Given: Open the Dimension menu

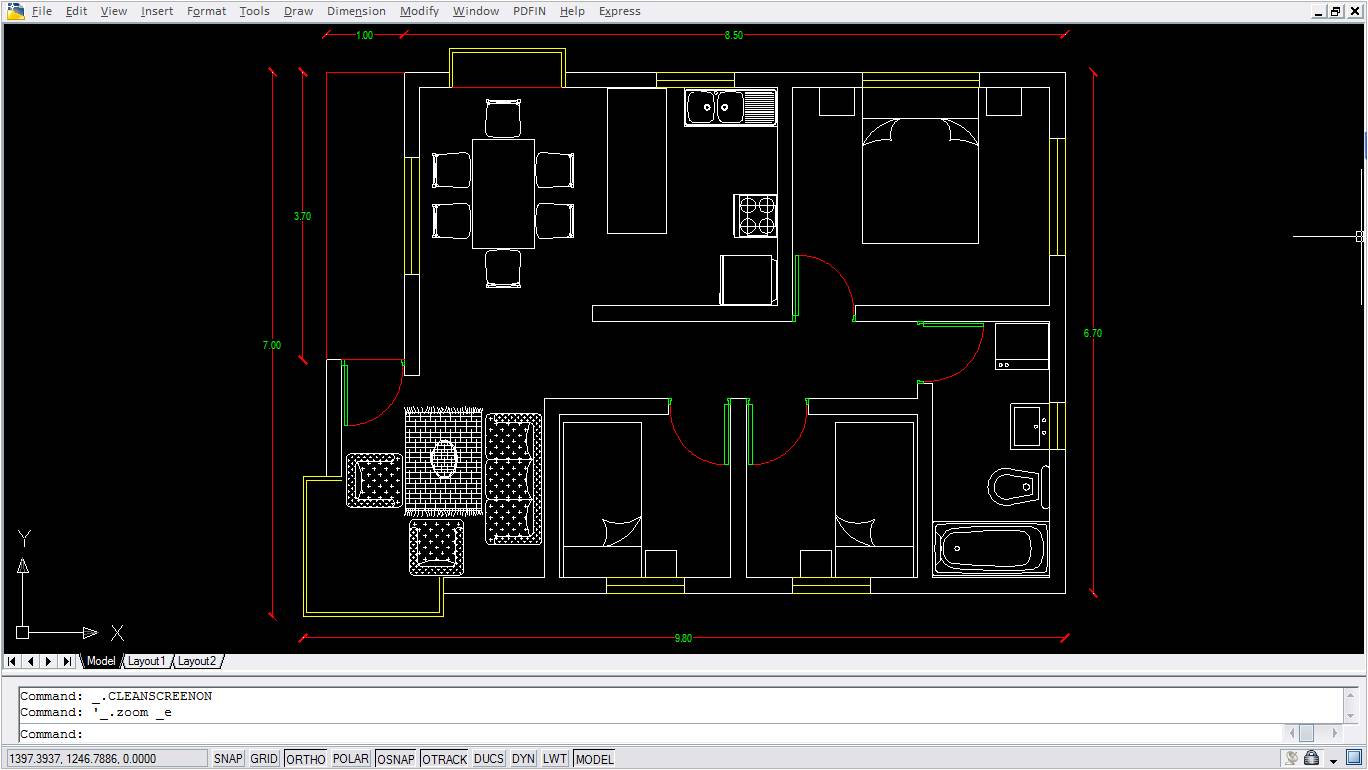Looking at the screenshot, I should pyautogui.click(x=356, y=11).
